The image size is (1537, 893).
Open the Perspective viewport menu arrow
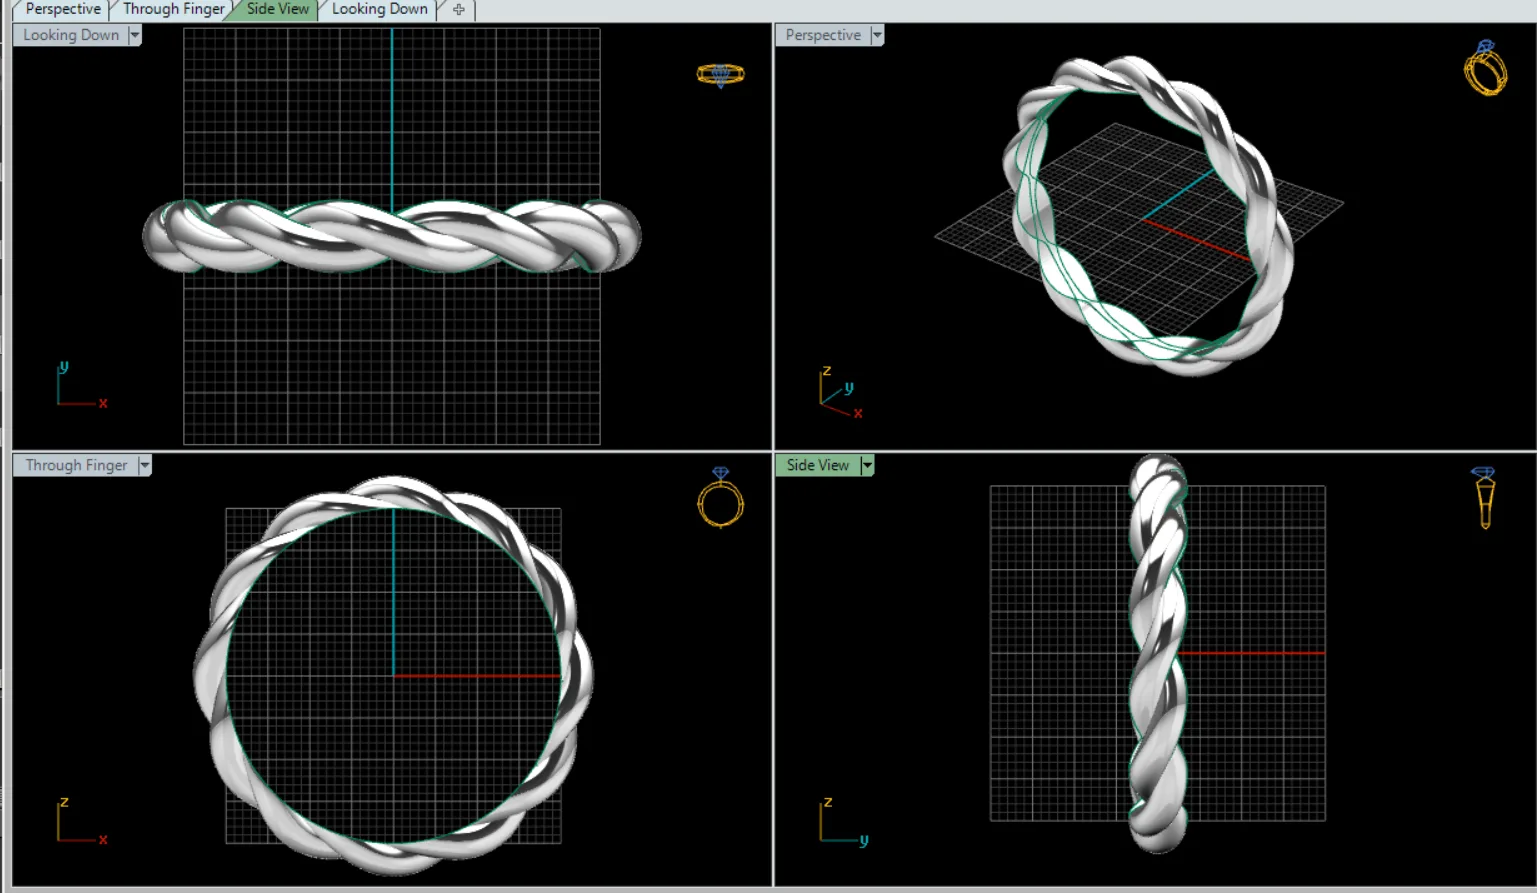[877, 35]
